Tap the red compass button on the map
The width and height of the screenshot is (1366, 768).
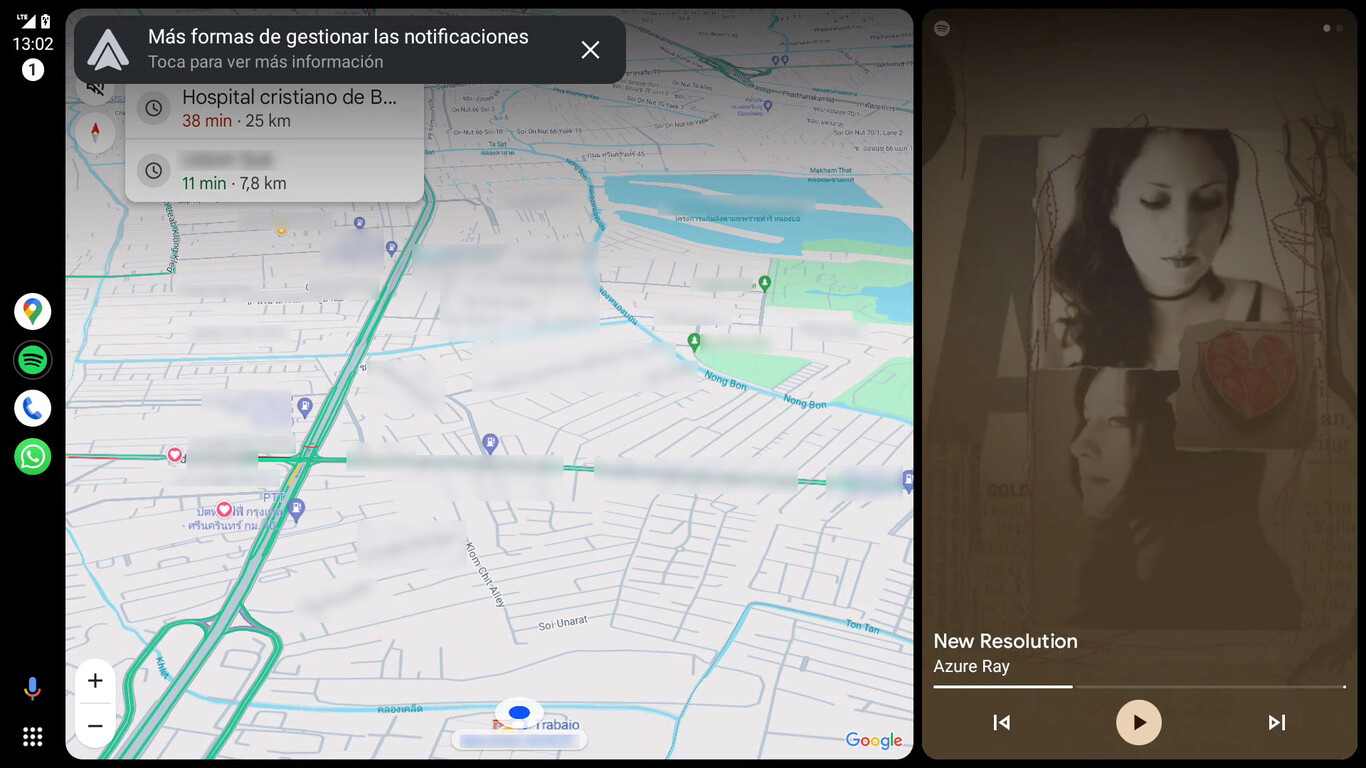[96, 131]
